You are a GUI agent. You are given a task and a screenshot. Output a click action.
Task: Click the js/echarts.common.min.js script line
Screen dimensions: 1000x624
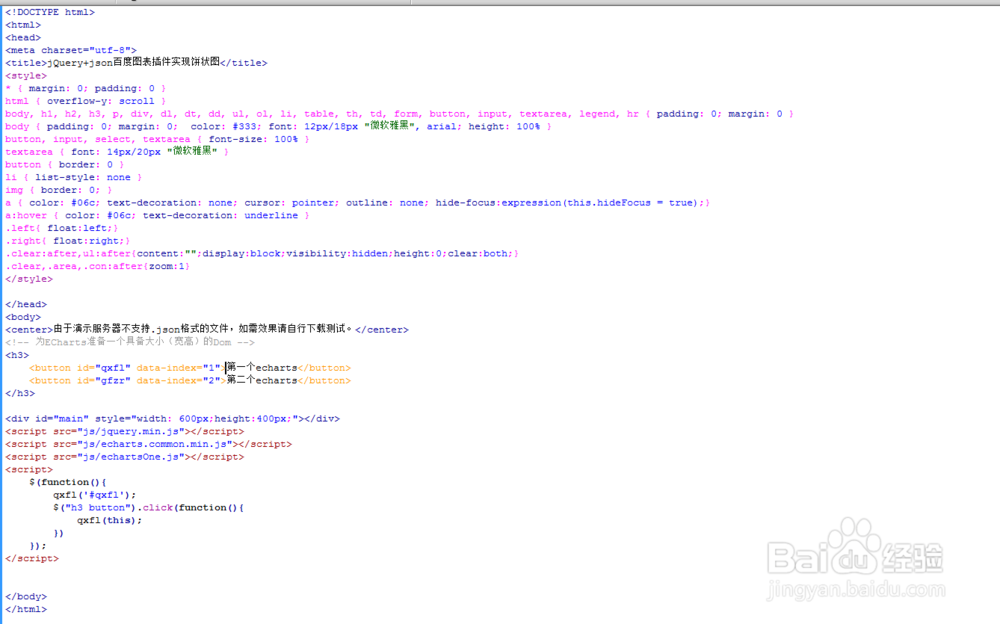pyautogui.click(x=149, y=445)
